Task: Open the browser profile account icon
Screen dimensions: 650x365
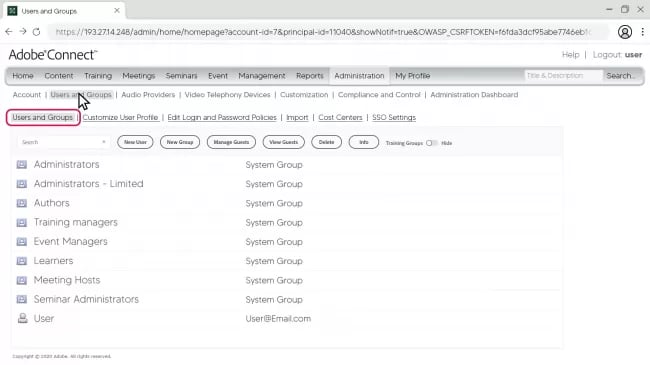Action: coord(625,32)
